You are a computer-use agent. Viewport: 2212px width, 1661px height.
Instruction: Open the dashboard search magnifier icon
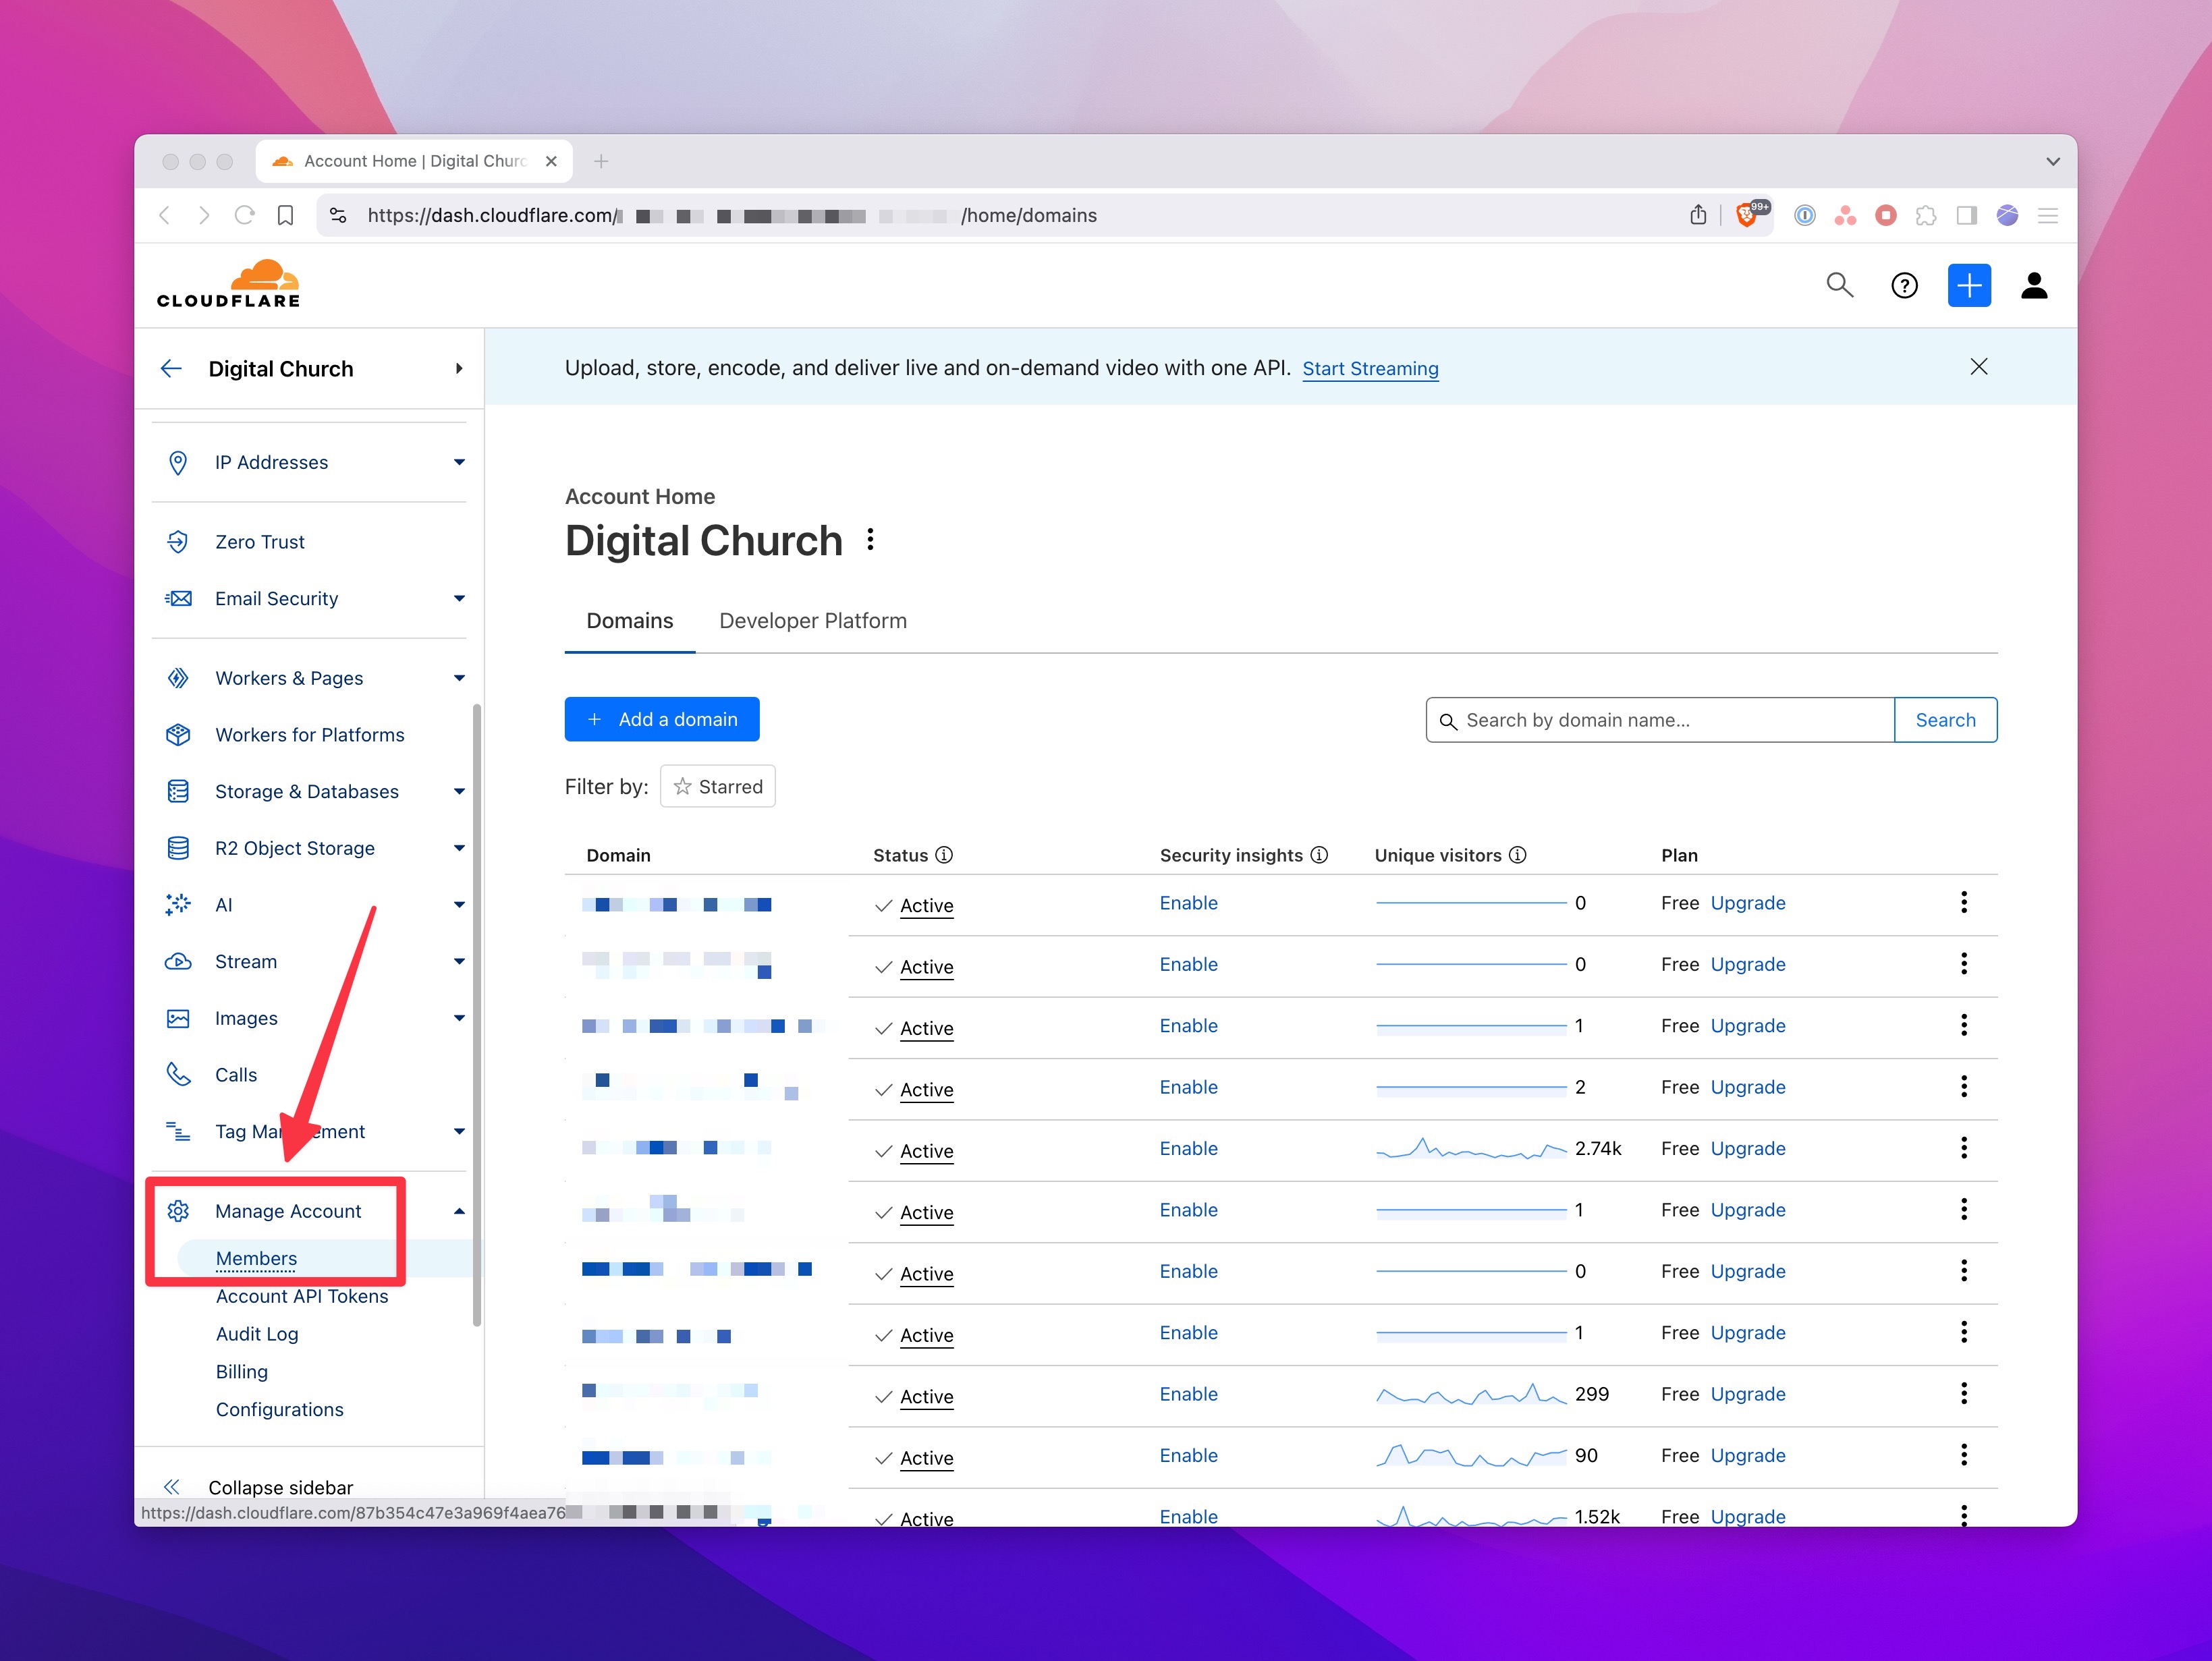pyautogui.click(x=1839, y=285)
